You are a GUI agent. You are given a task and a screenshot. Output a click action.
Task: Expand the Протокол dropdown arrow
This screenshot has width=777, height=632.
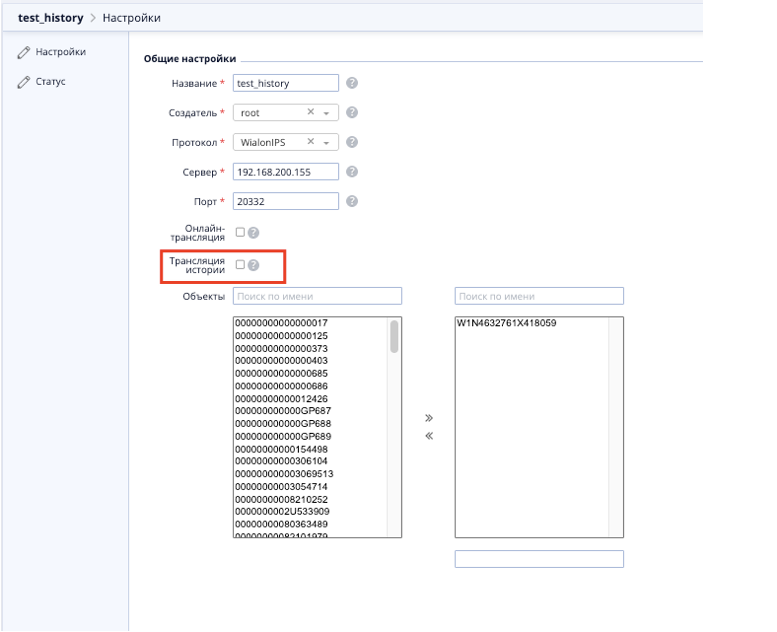click(327, 143)
